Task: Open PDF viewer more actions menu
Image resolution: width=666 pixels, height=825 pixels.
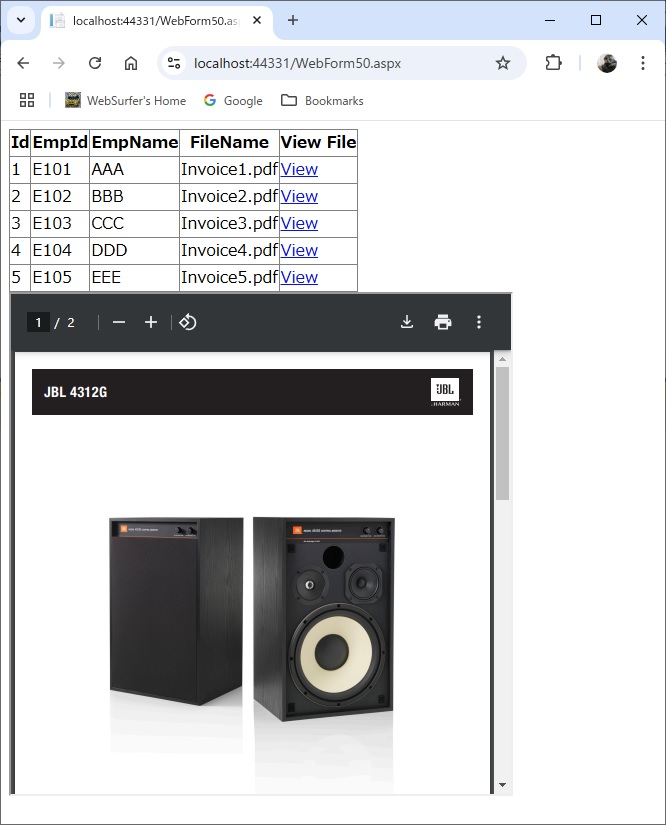Action: coord(479,322)
